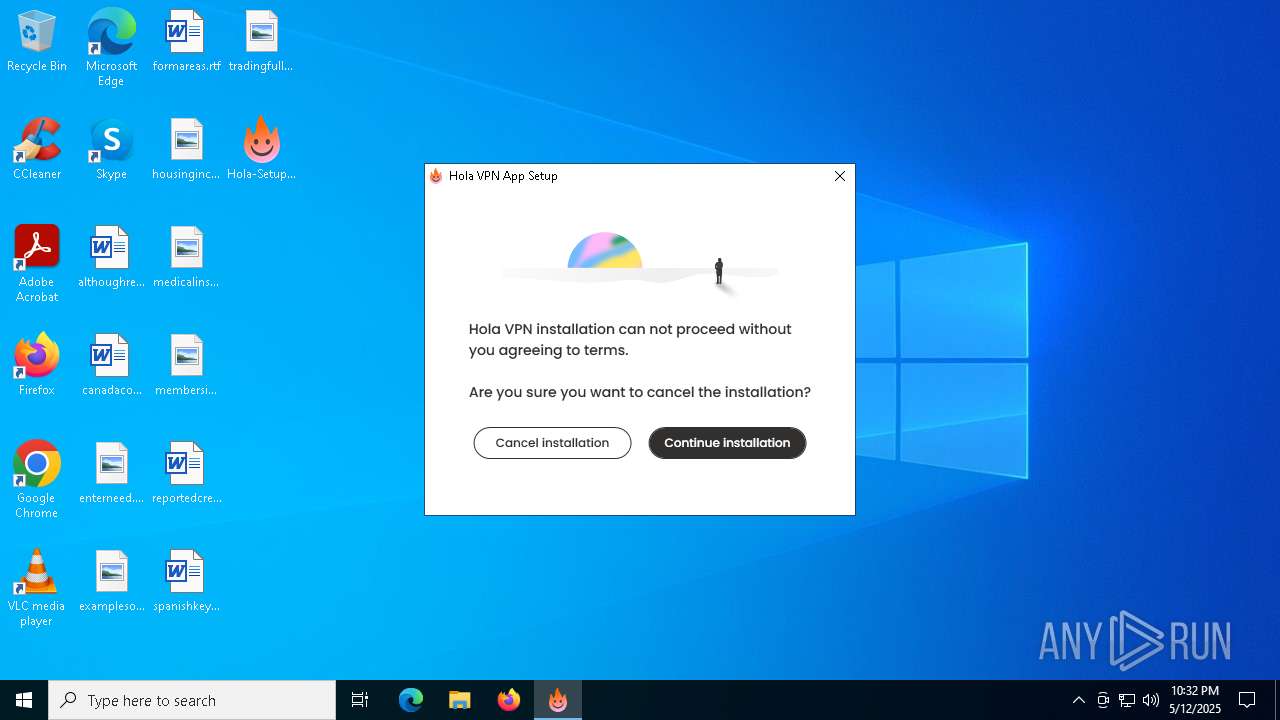Open Task View from the taskbar
The height and width of the screenshot is (720, 1280).
tap(360, 700)
